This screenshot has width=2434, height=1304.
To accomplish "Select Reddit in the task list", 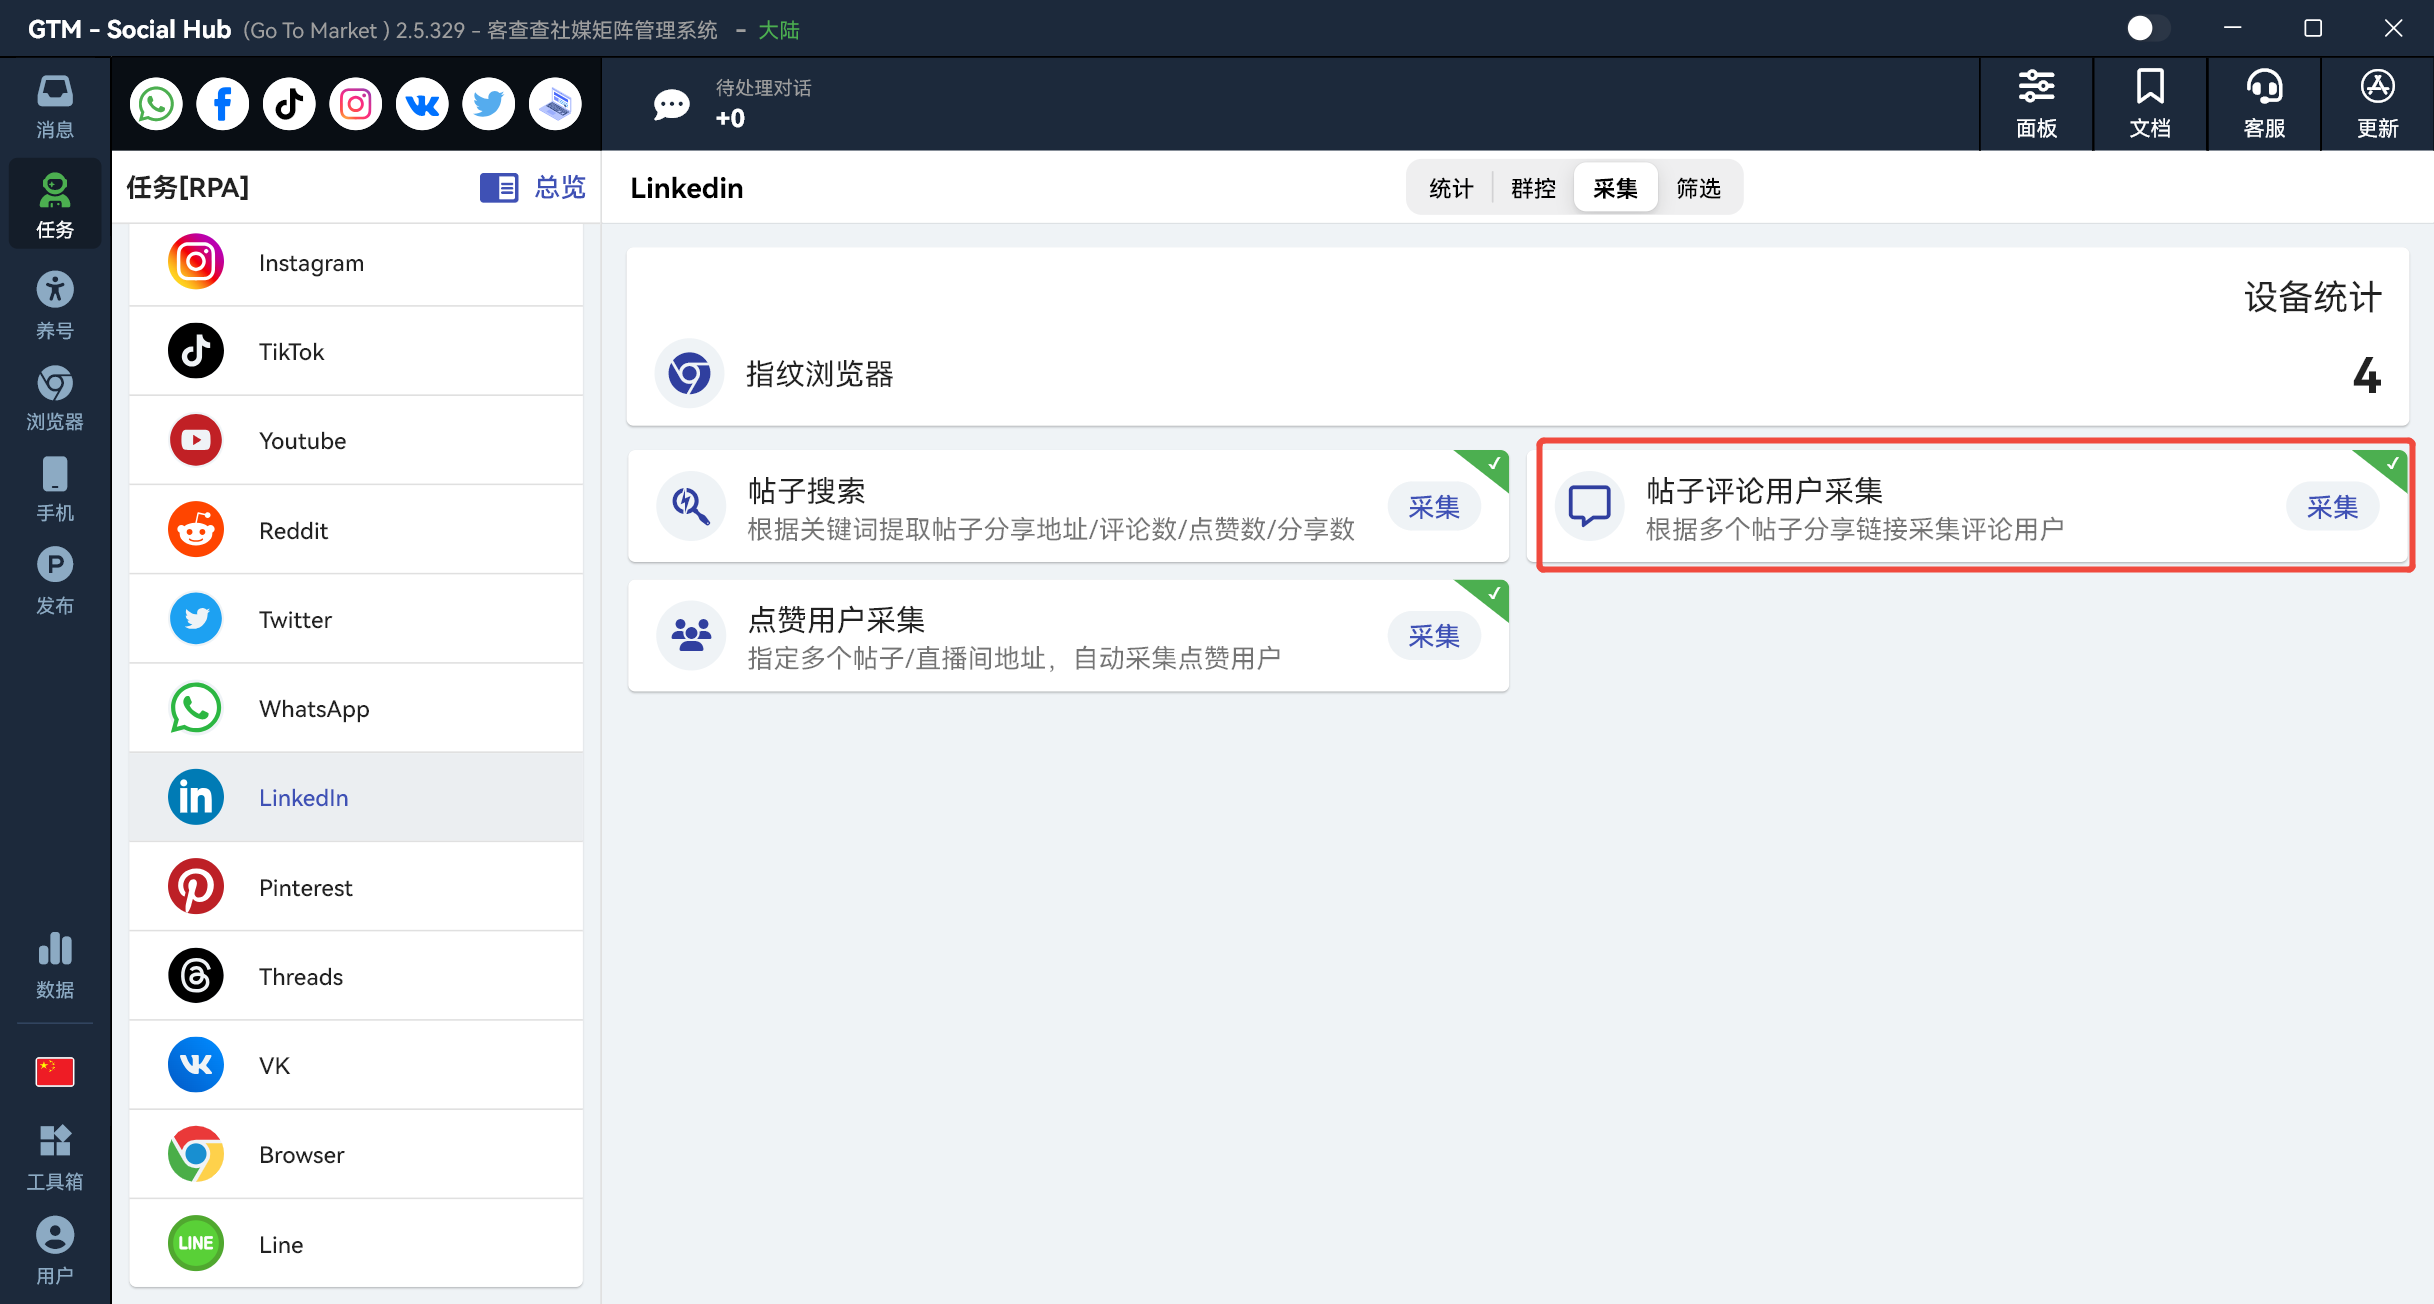I will 356,530.
